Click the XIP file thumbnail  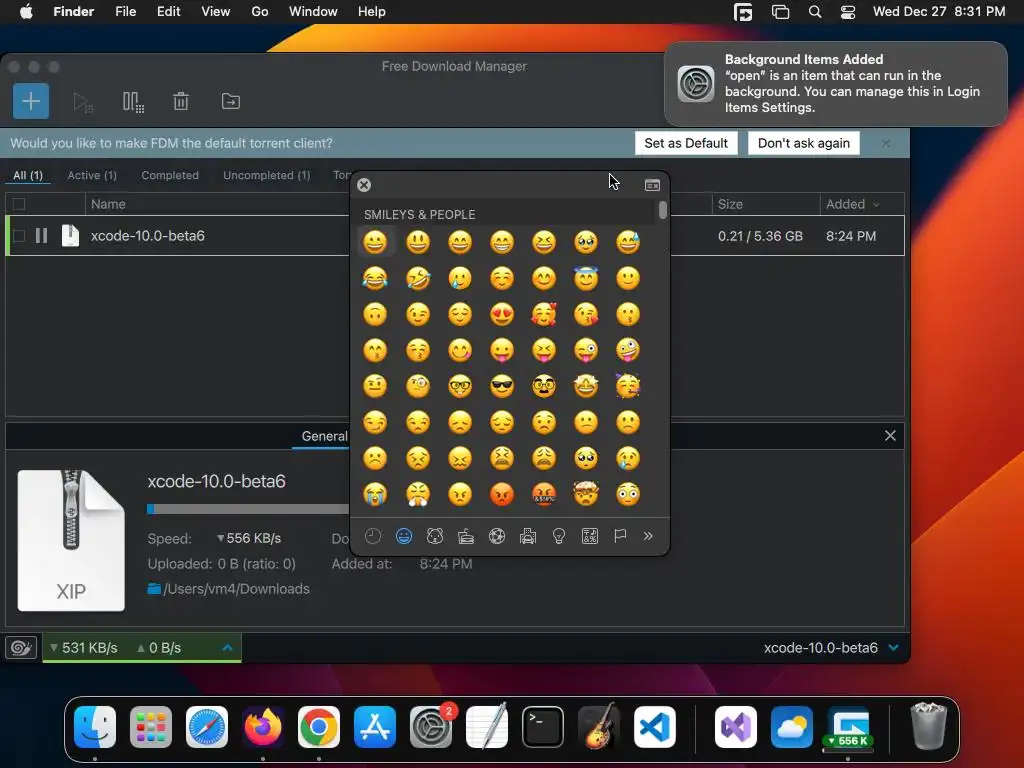tap(71, 540)
